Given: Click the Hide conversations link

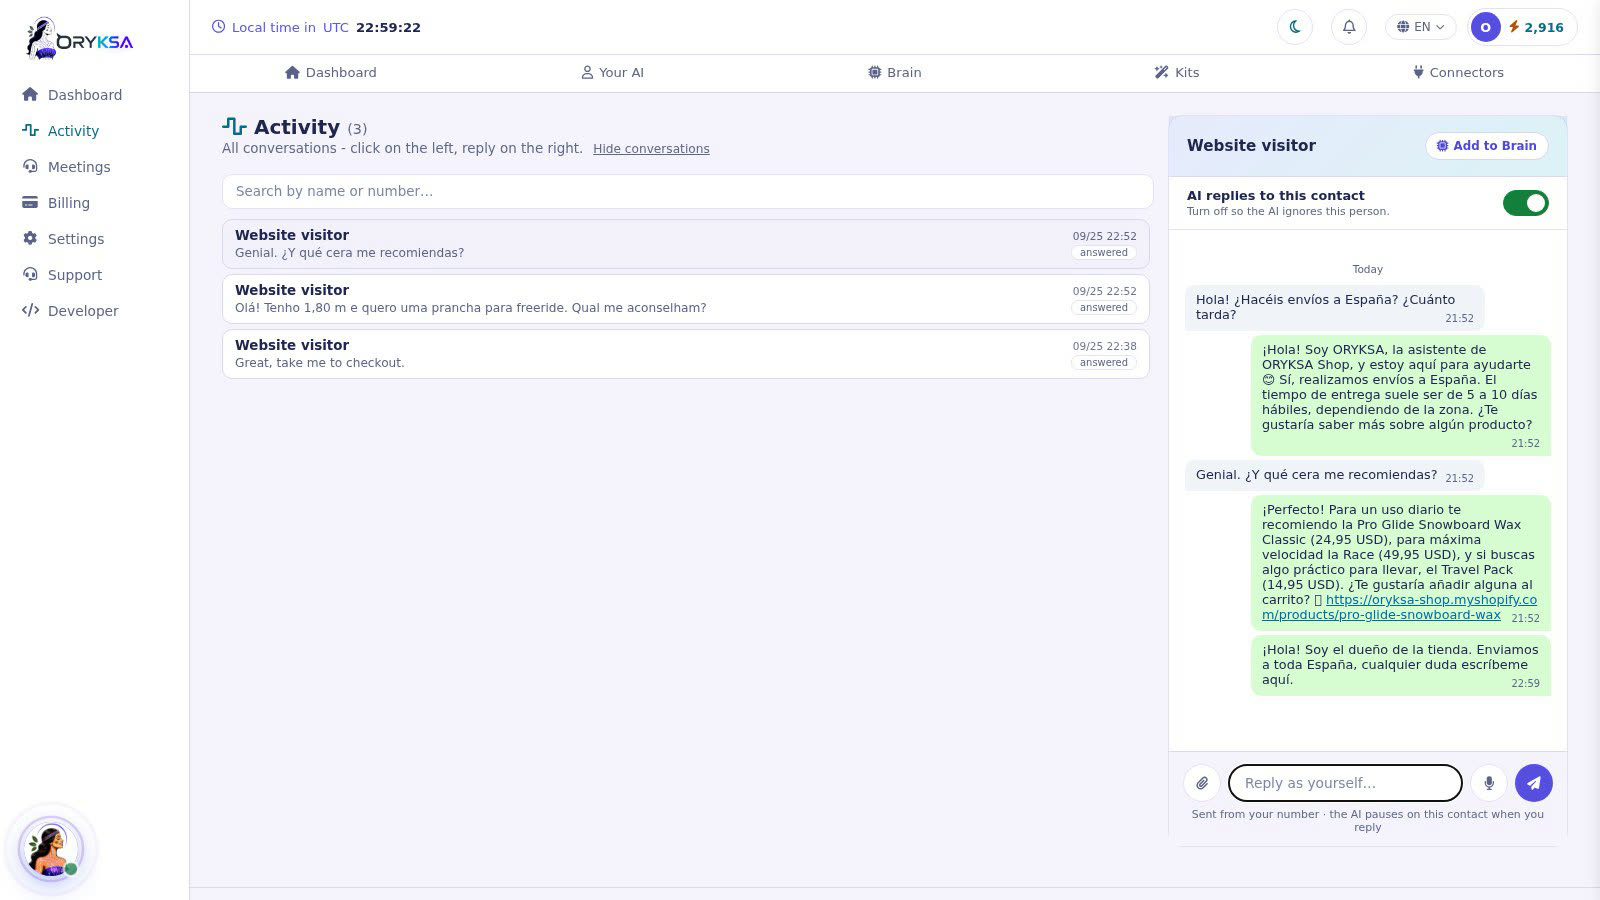Looking at the screenshot, I should coord(651,149).
